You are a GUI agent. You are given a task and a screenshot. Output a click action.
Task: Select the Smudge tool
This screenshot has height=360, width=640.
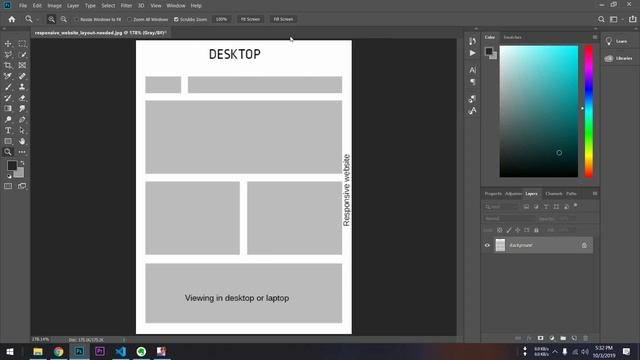pyautogui.click(x=22, y=109)
